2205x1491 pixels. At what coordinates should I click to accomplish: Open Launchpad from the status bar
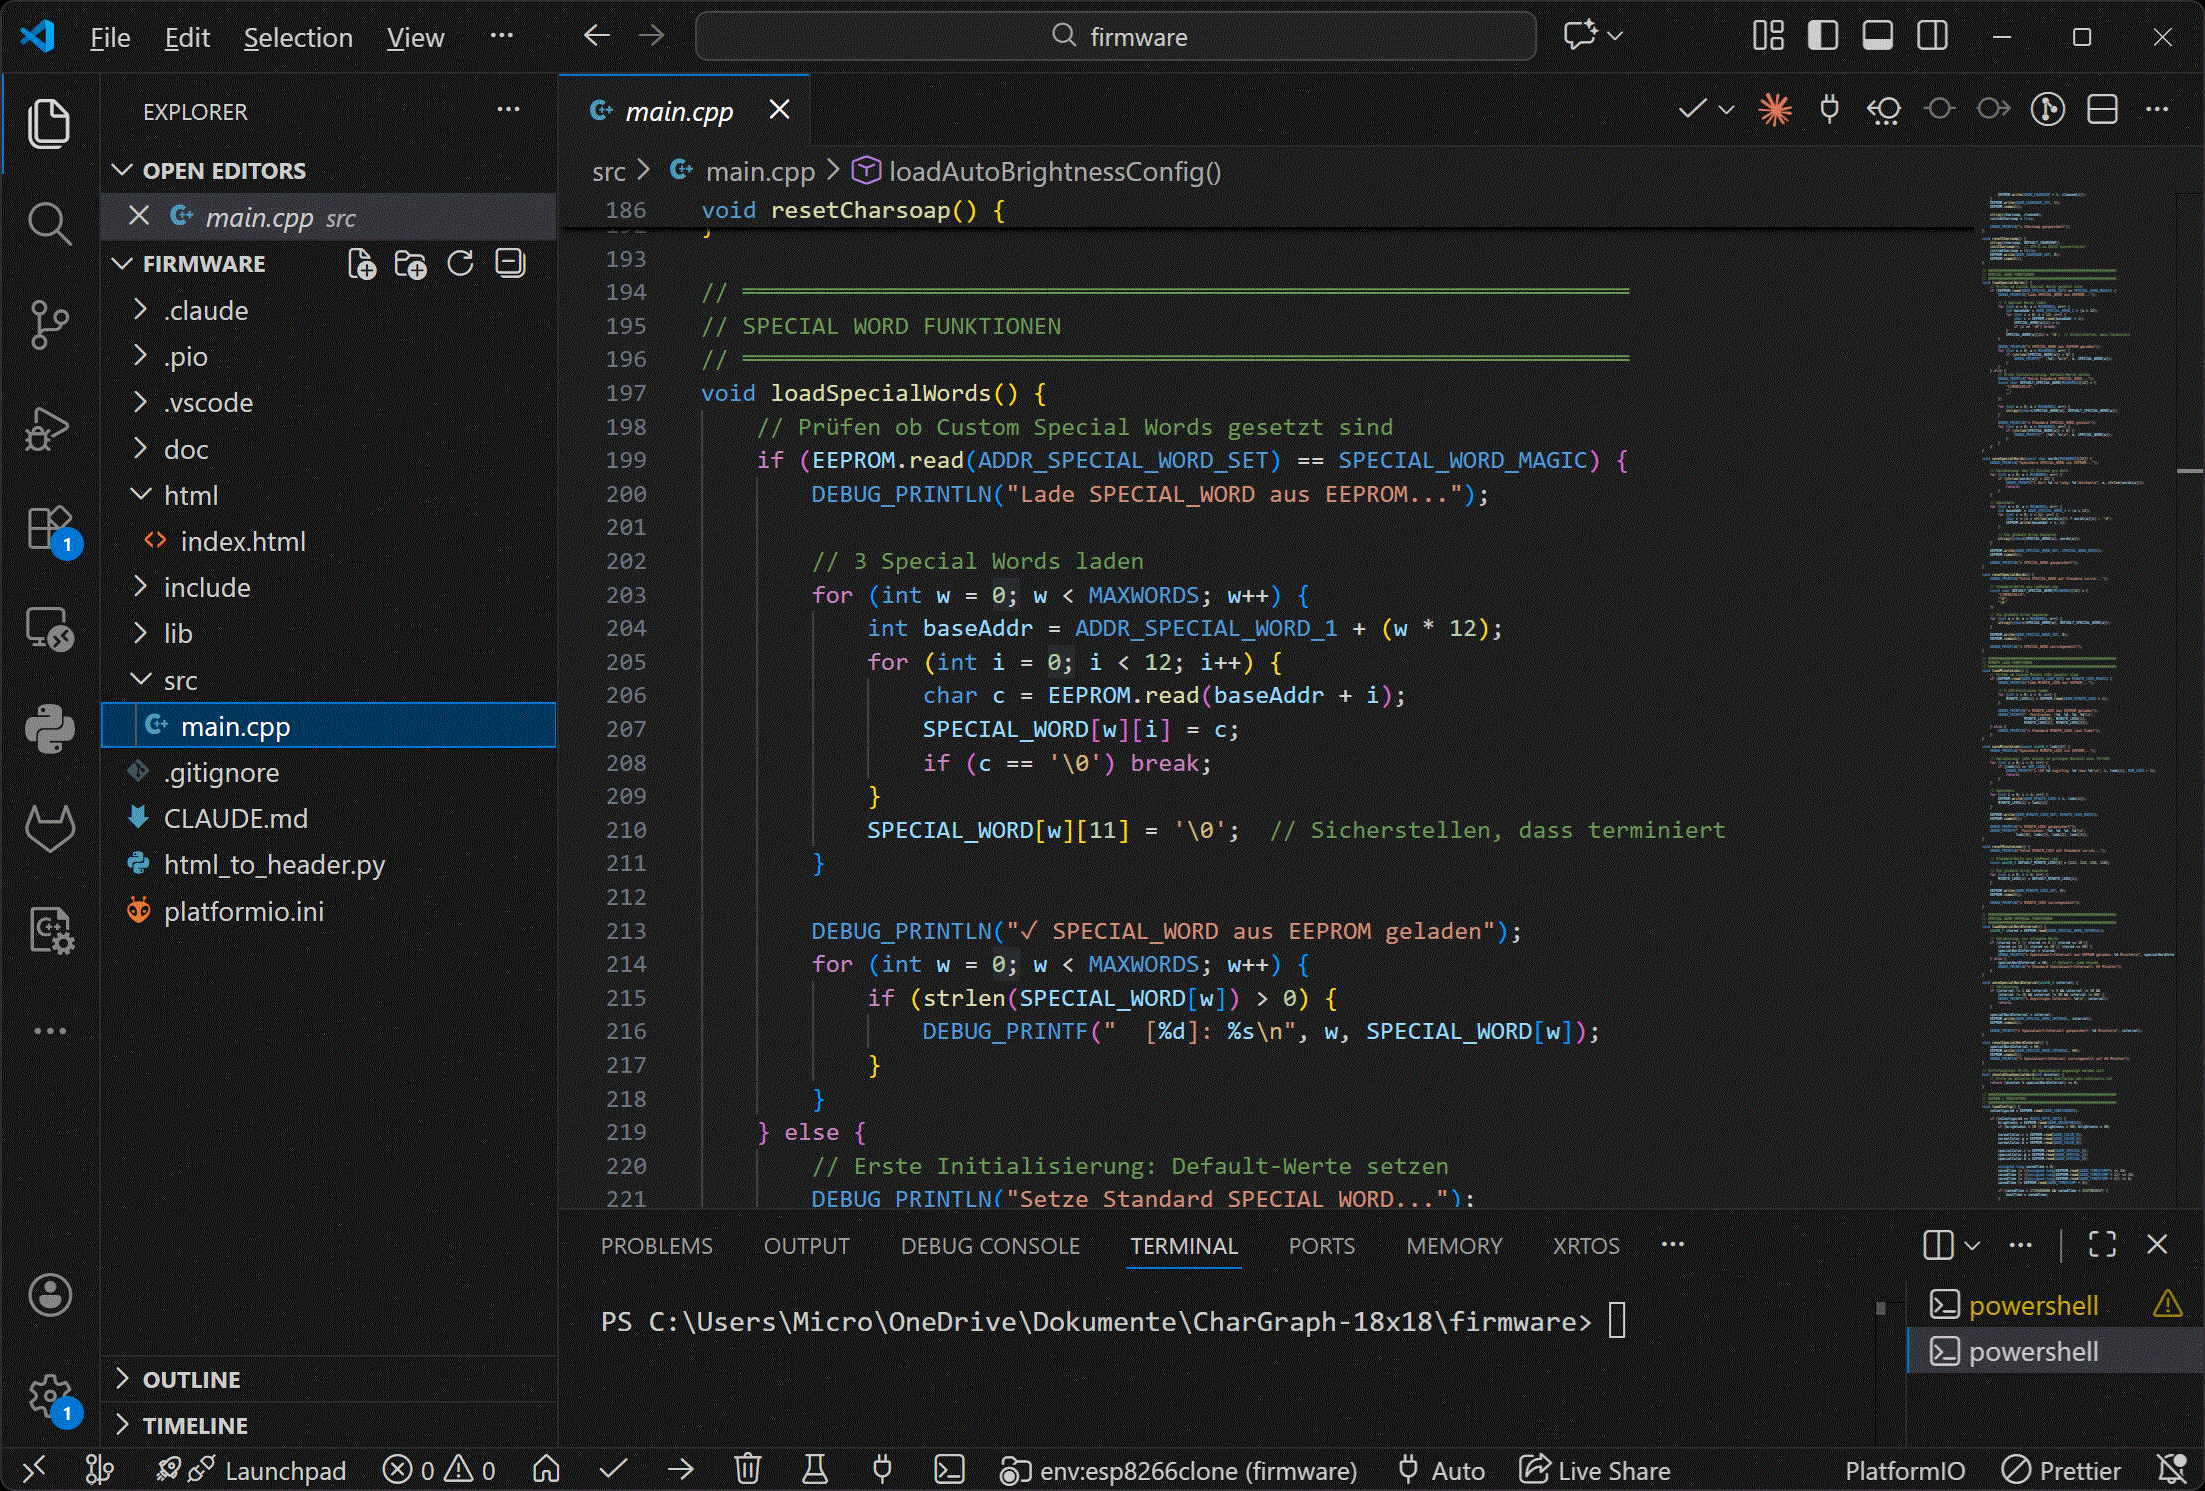(285, 1470)
